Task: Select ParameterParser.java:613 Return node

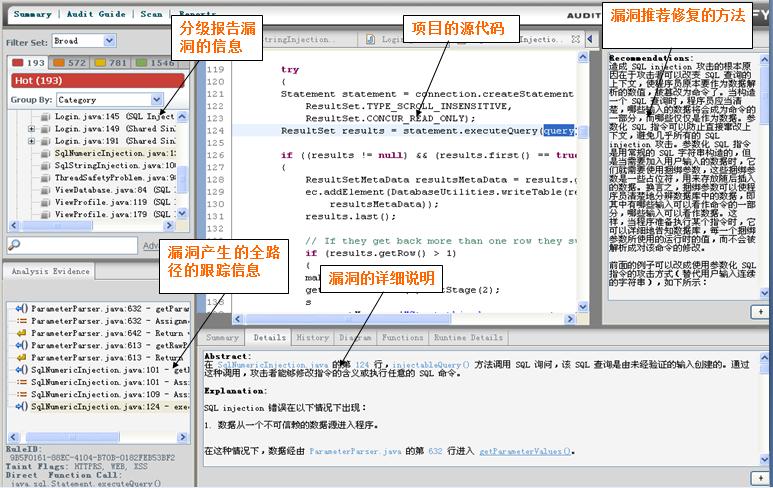Action: tap(98, 358)
